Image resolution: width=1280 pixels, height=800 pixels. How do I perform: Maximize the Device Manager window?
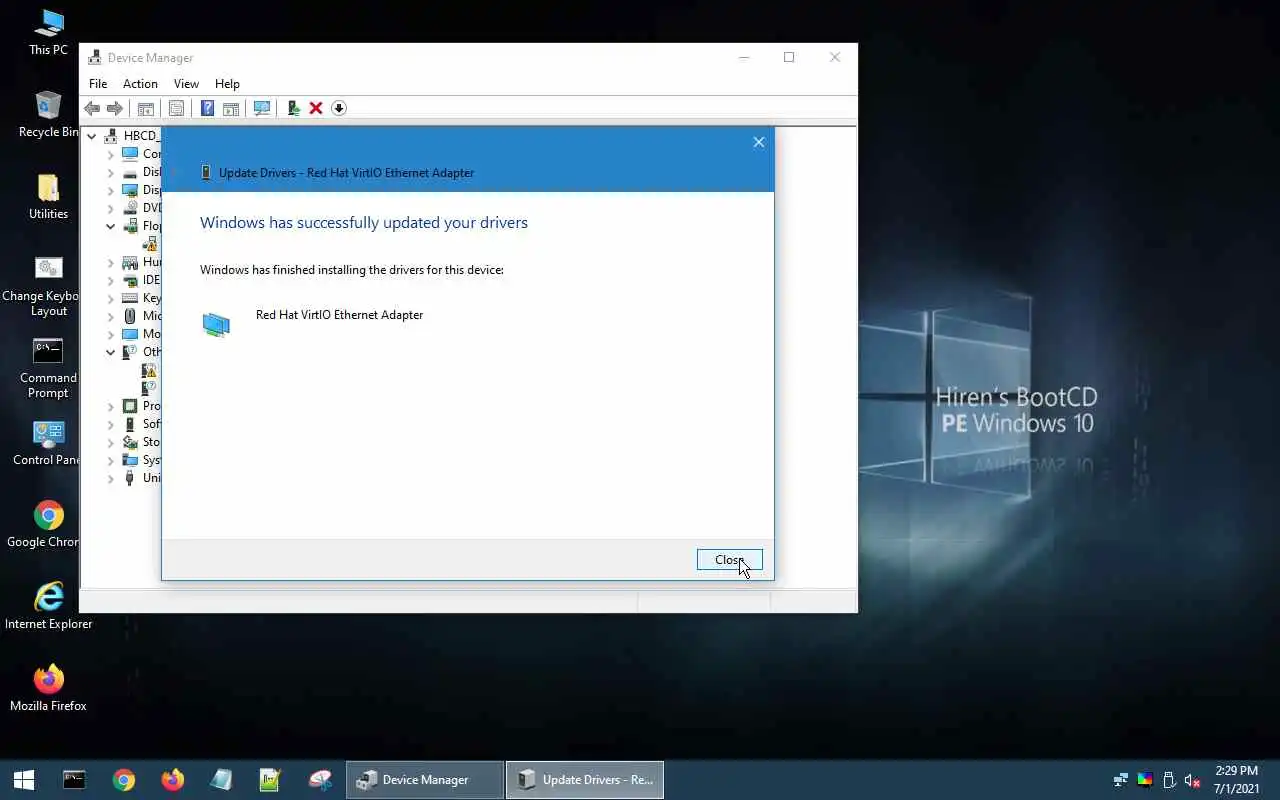[789, 58]
